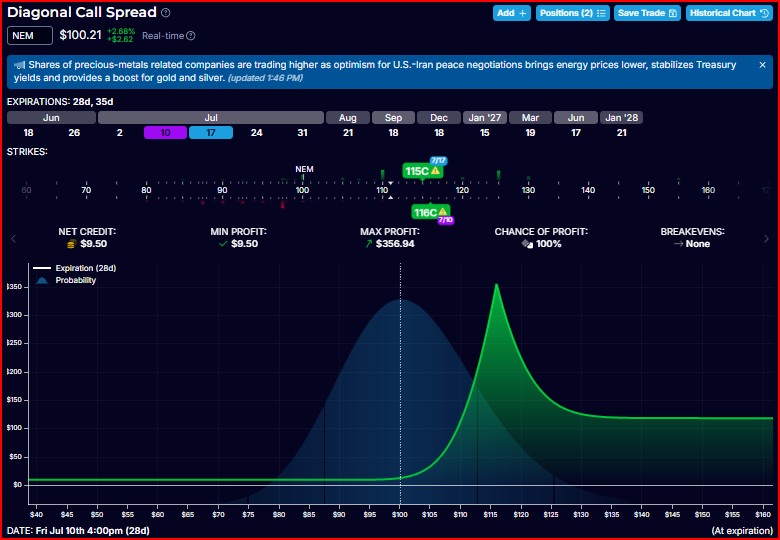Viewport: 780px width, 540px height.
Task: Toggle the purple Jul 10 expiration
Action: 166,133
